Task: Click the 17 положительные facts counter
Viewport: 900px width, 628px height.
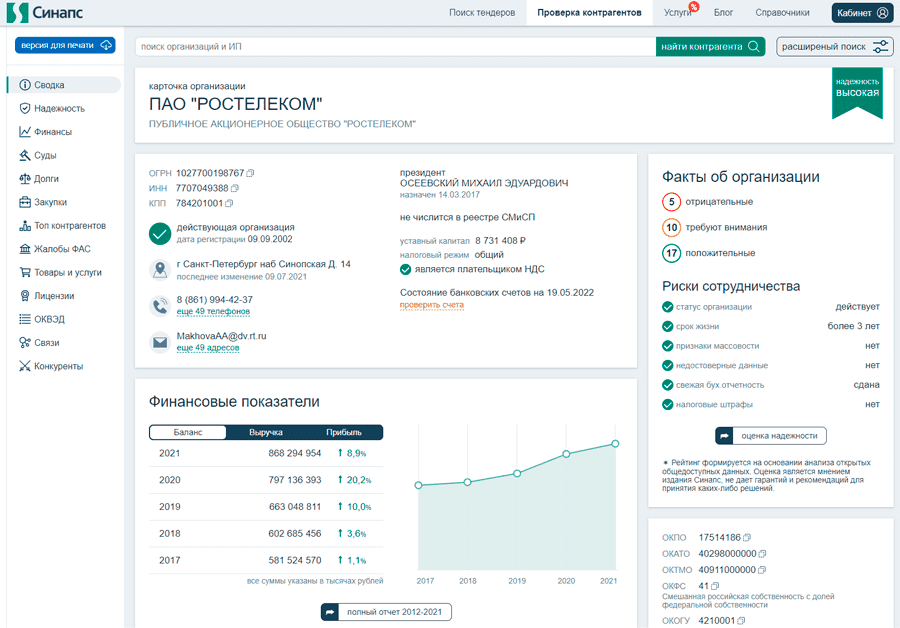Action: [x=672, y=253]
